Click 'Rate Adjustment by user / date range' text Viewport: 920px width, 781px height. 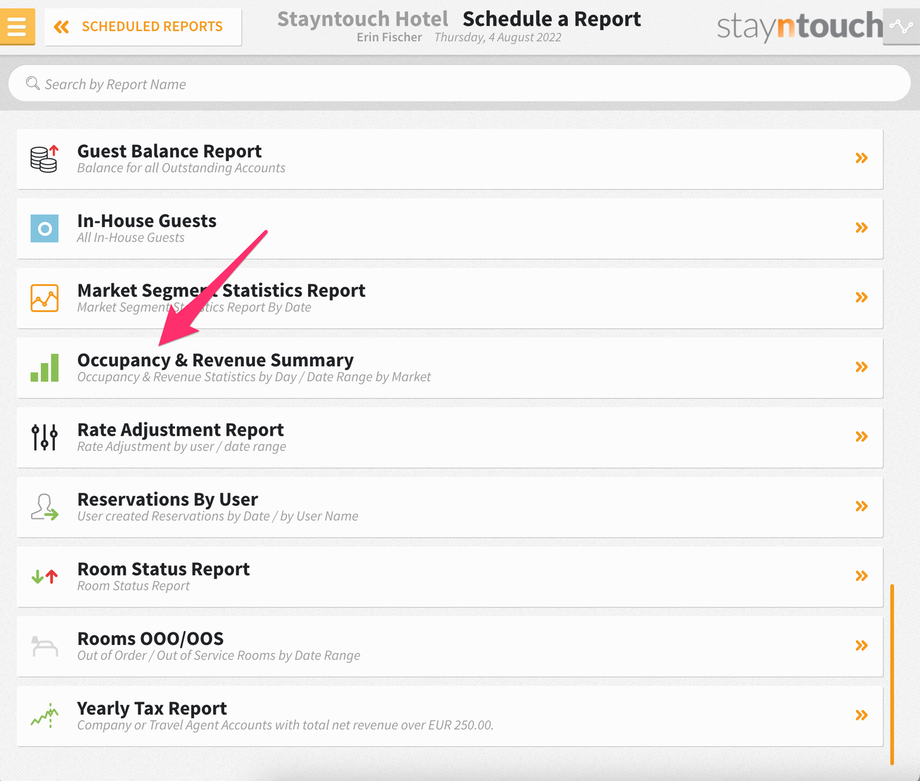tap(182, 447)
